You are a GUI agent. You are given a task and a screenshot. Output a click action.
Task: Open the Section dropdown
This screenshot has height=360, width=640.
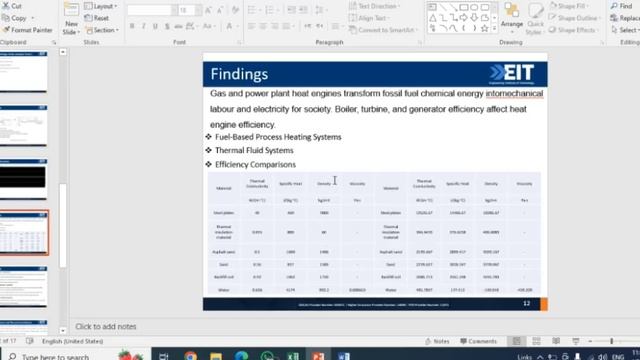(x=102, y=30)
